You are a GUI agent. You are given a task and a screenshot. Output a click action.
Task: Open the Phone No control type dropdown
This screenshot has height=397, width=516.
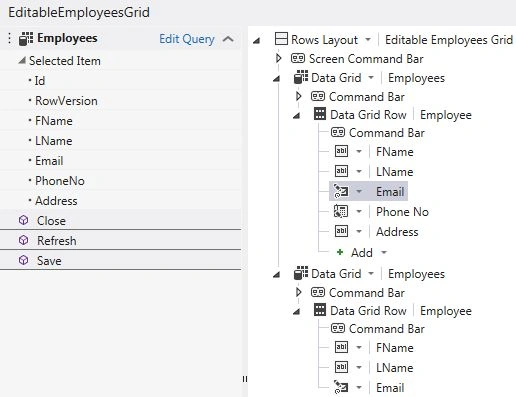click(x=359, y=211)
